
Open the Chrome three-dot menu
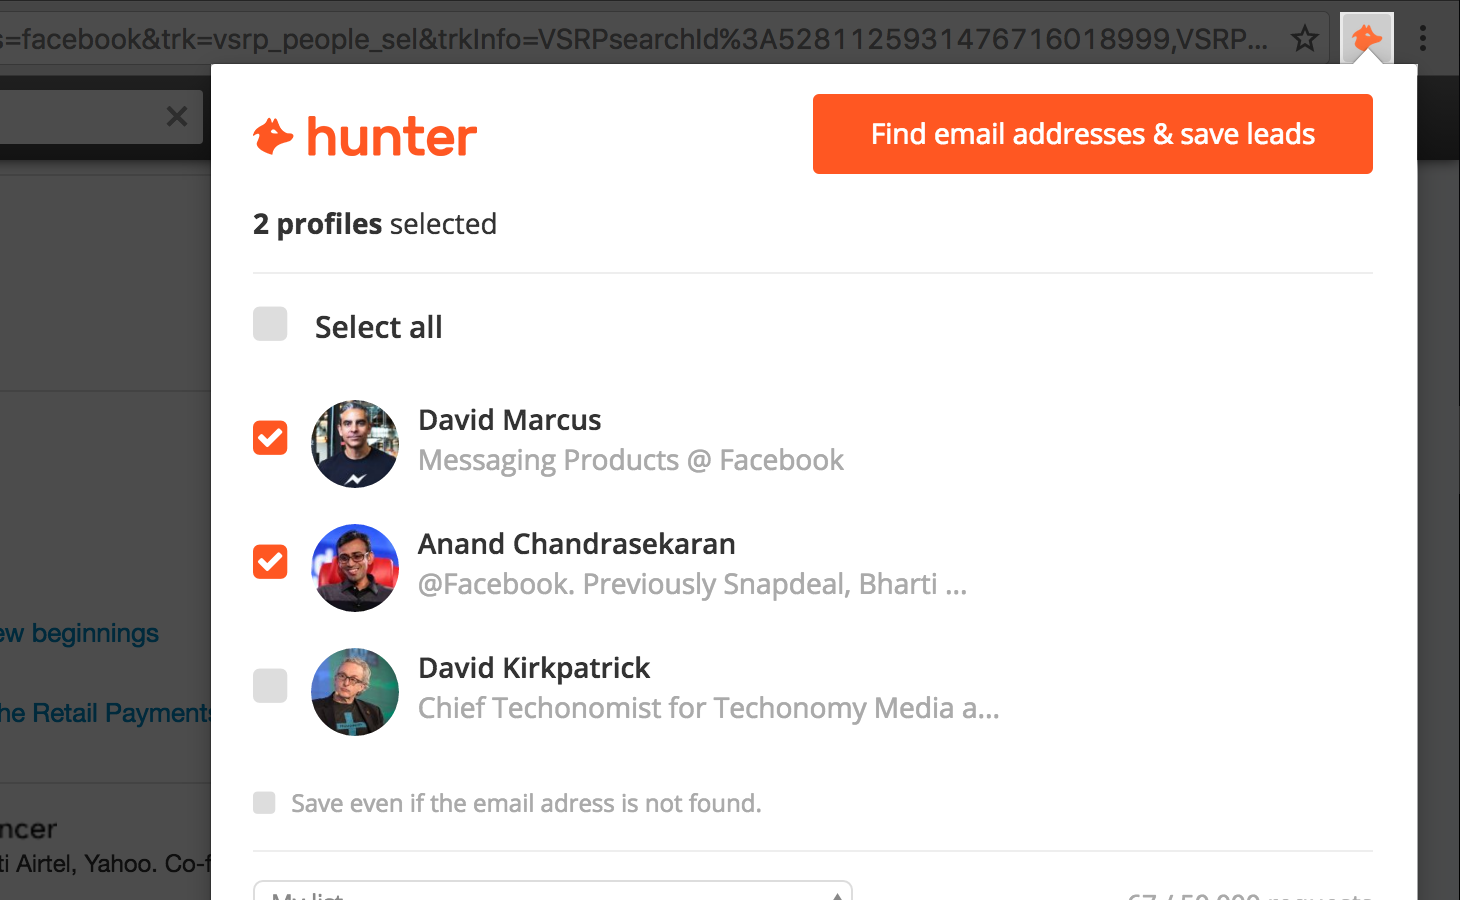tap(1422, 39)
